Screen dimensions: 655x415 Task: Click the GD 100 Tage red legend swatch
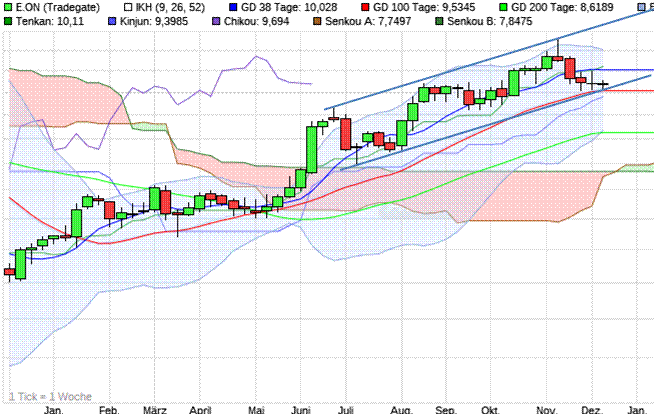click(x=365, y=8)
